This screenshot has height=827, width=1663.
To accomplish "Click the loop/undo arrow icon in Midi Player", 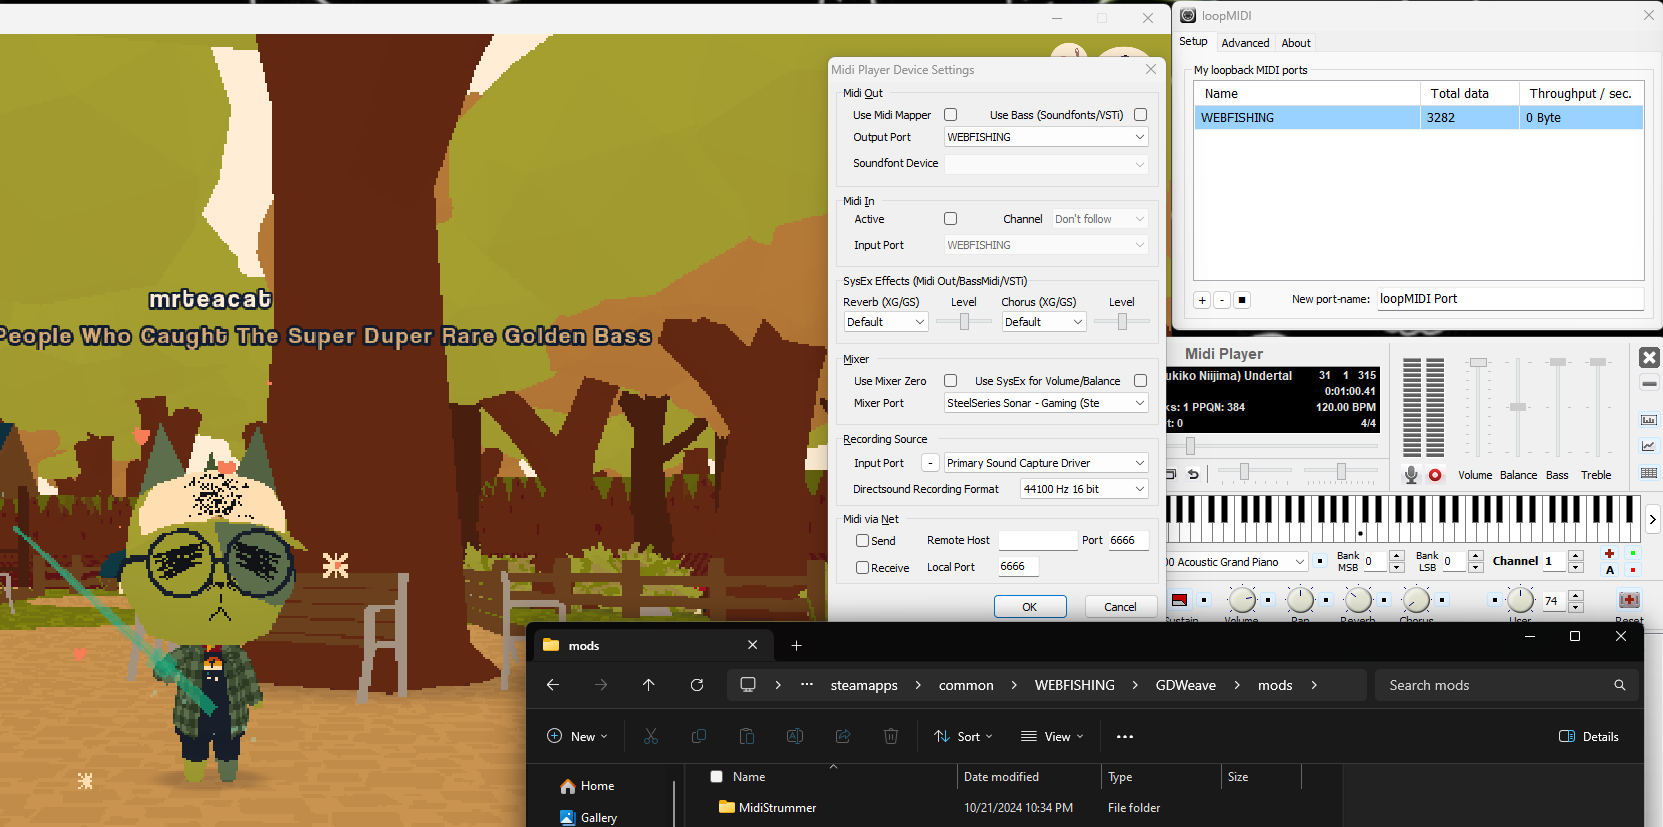I will coord(1193,474).
